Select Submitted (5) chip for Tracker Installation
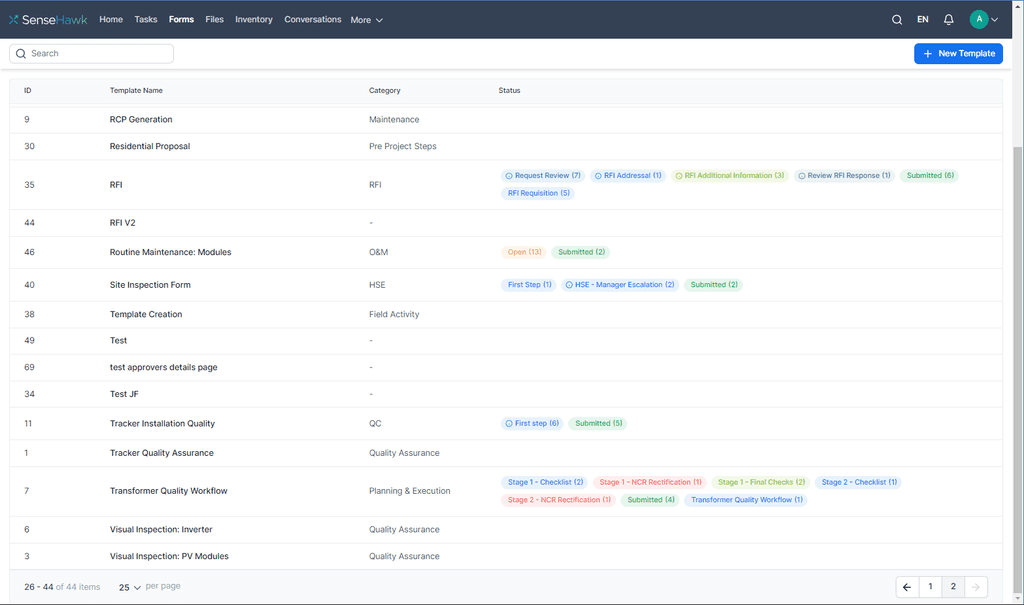Screen dimensions: 1024x605 (x=598, y=423)
